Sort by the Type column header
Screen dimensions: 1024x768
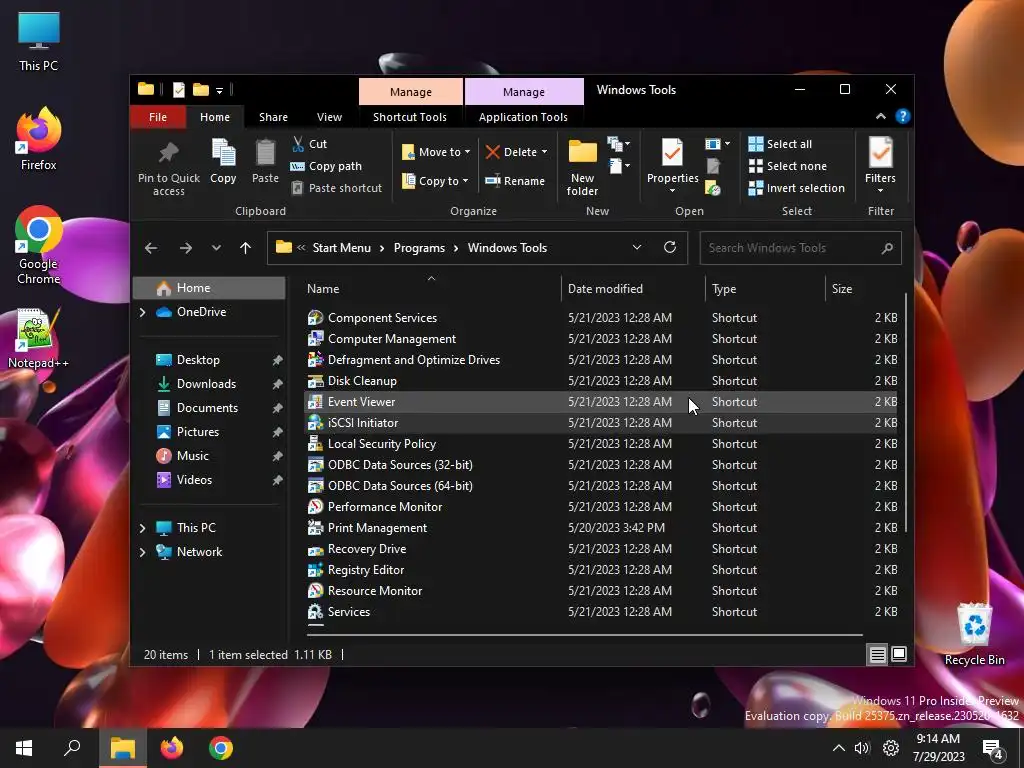pyautogui.click(x=765, y=289)
